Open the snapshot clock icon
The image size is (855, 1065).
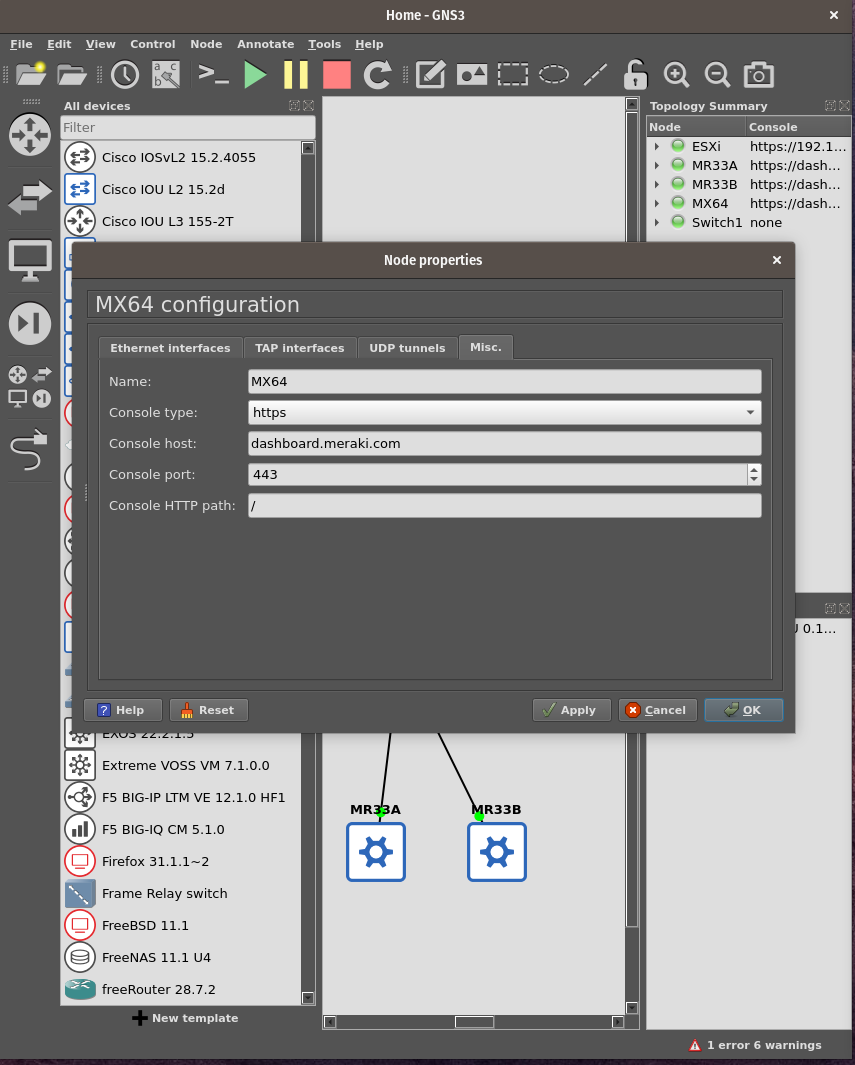[x=125, y=74]
